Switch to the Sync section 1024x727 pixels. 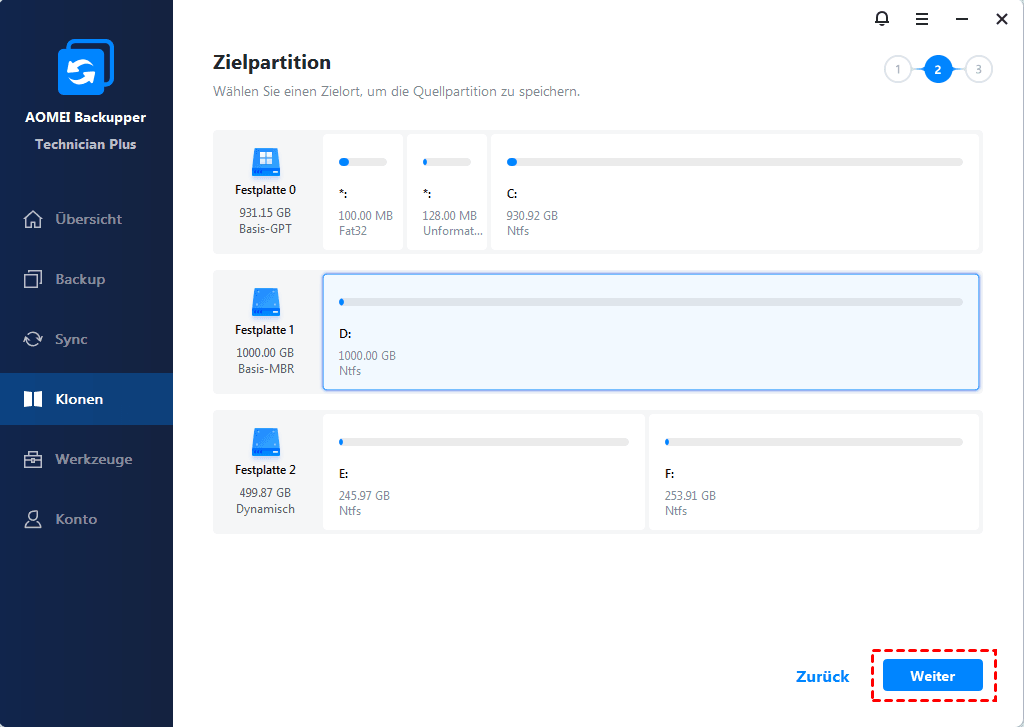coord(71,339)
